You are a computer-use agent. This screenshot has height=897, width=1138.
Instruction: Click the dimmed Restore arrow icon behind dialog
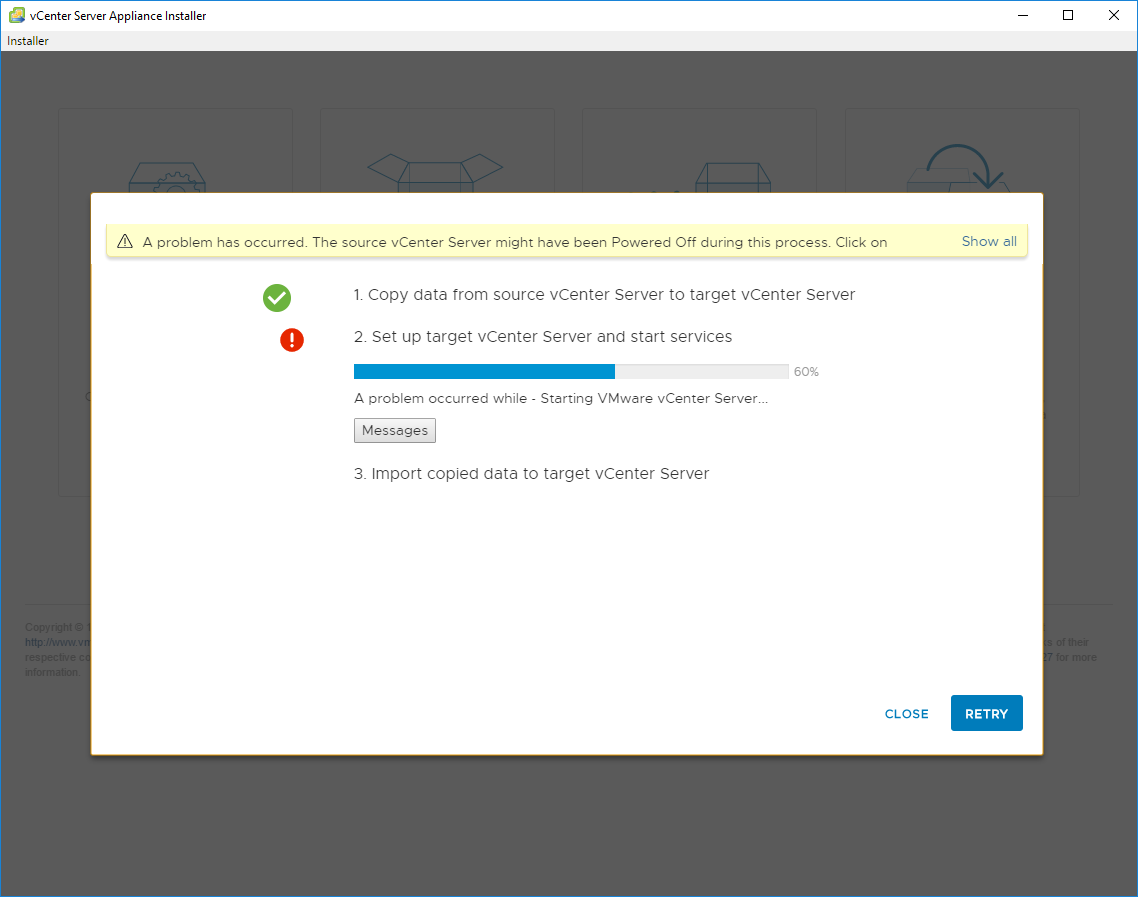point(959,168)
